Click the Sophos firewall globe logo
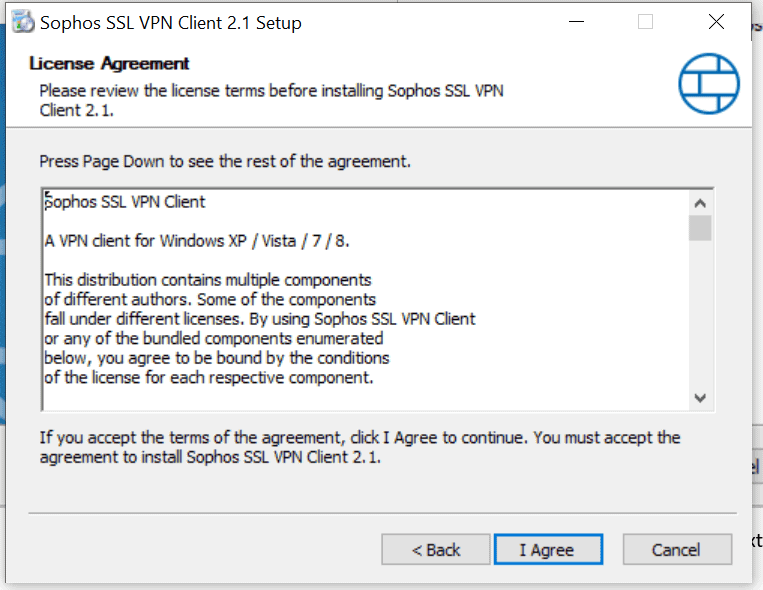This screenshot has width=763, height=590. 709,83
